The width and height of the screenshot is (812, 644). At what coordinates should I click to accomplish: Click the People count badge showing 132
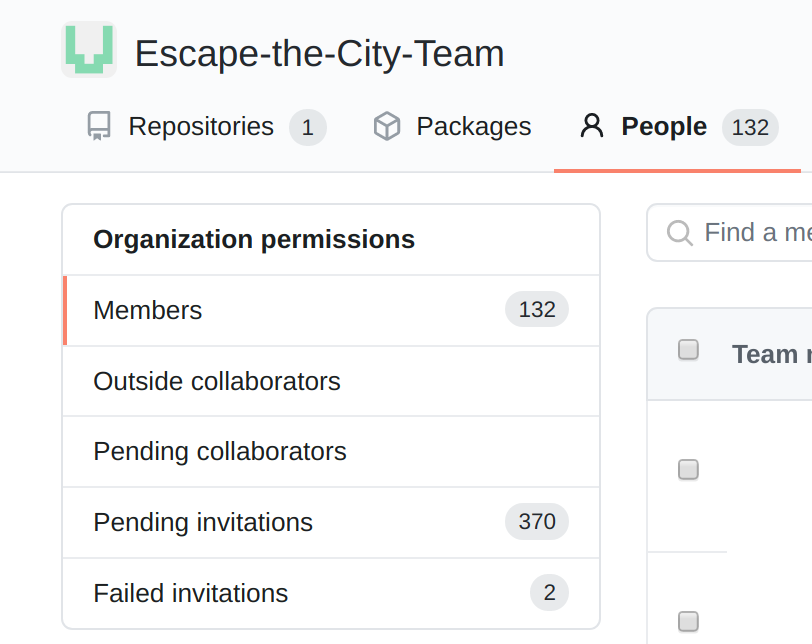coord(750,128)
